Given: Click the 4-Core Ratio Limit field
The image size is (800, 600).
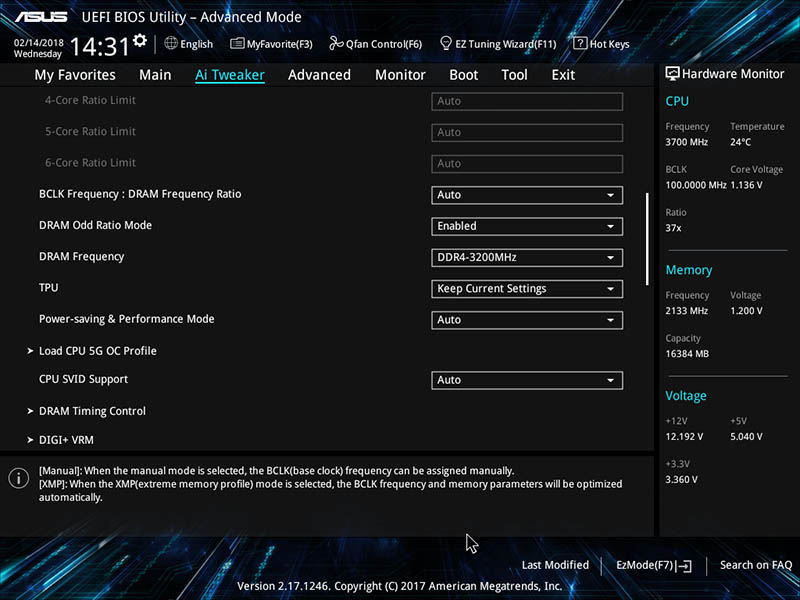Looking at the screenshot, I should click(527, 101).
